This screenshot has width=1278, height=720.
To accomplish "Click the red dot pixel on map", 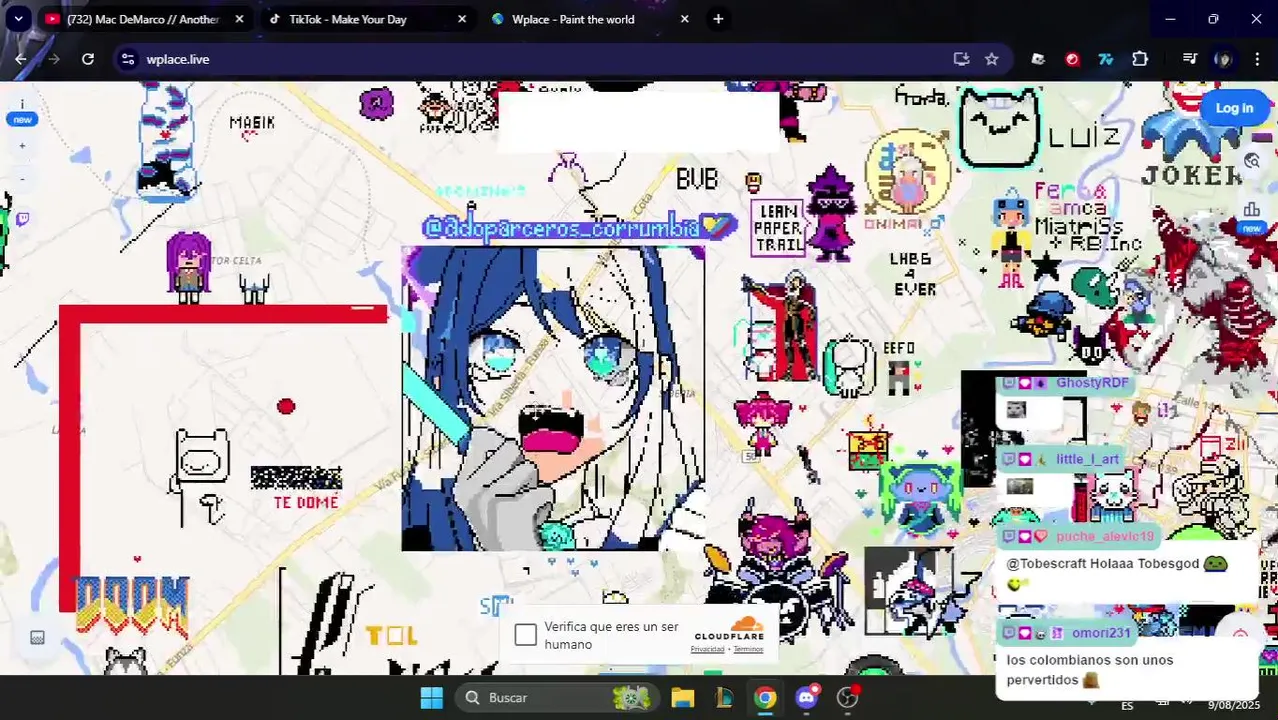I will point(286,406).
